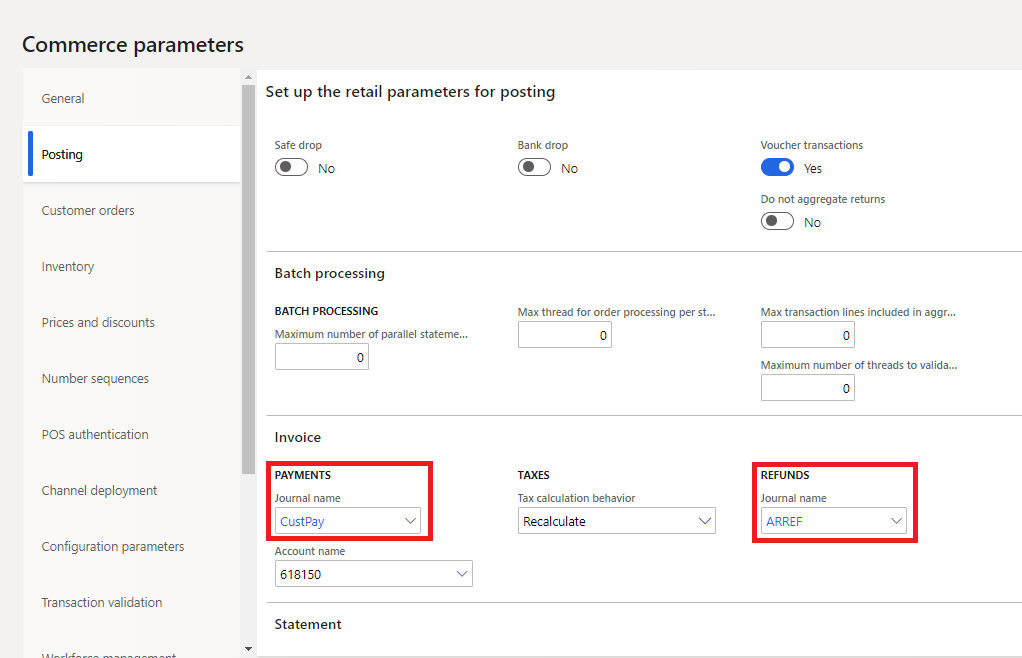This screenshot has height=658, width=1022.
Task: Switch to the General settings section
Action: 62,98
